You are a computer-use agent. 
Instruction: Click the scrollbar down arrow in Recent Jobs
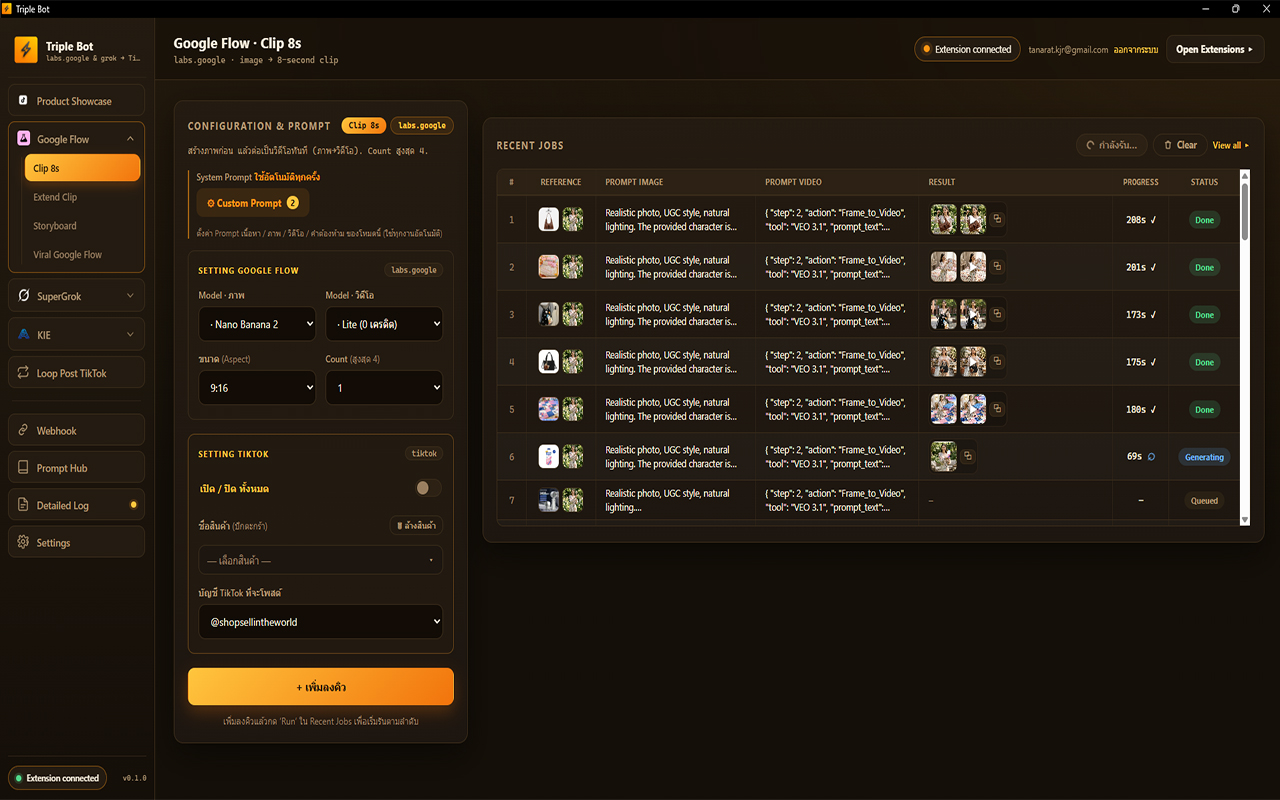(1245, 520)
